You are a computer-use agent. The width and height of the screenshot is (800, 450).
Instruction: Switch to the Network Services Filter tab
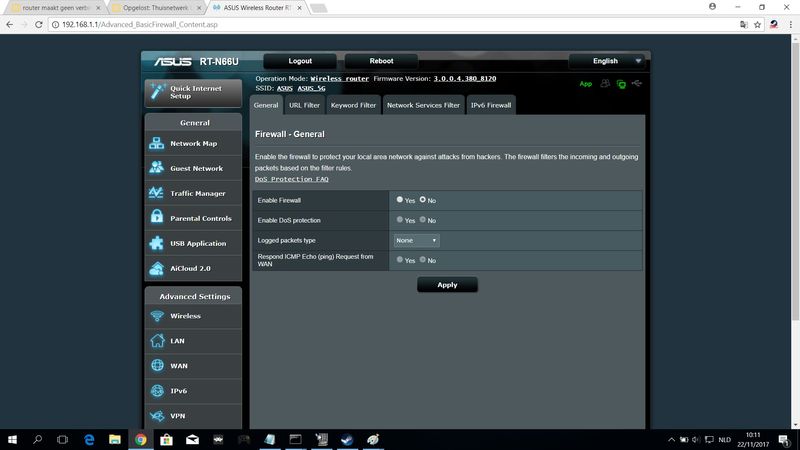[423, 105]
